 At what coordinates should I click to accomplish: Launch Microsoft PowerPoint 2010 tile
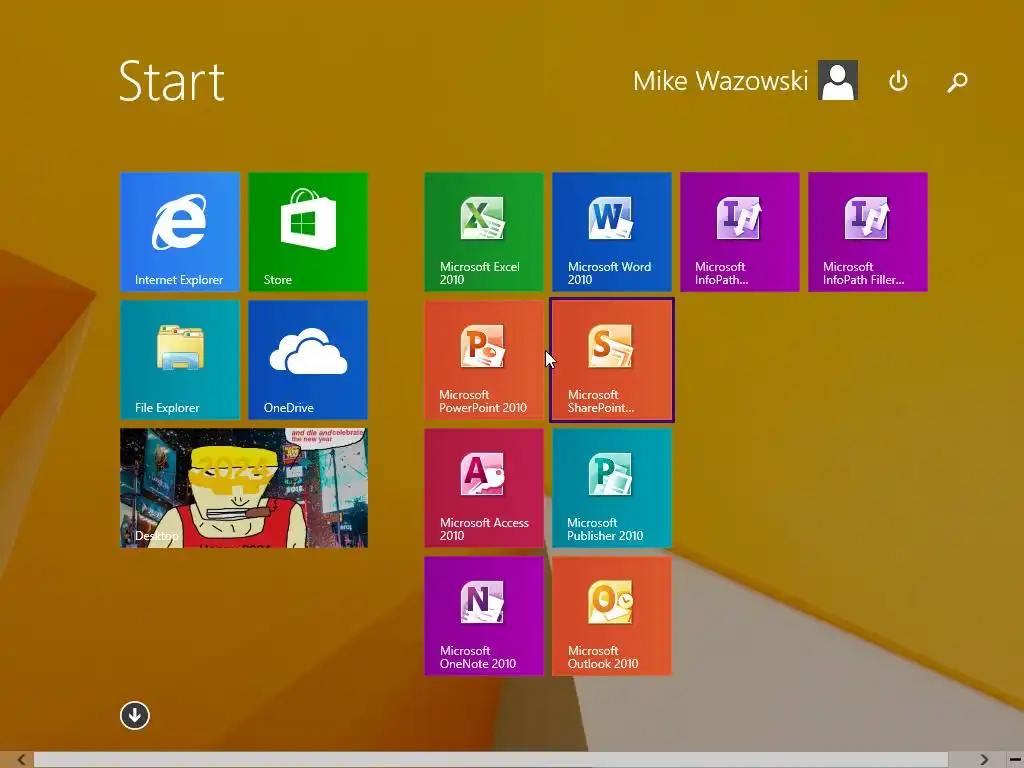click(x=484, y=360)
